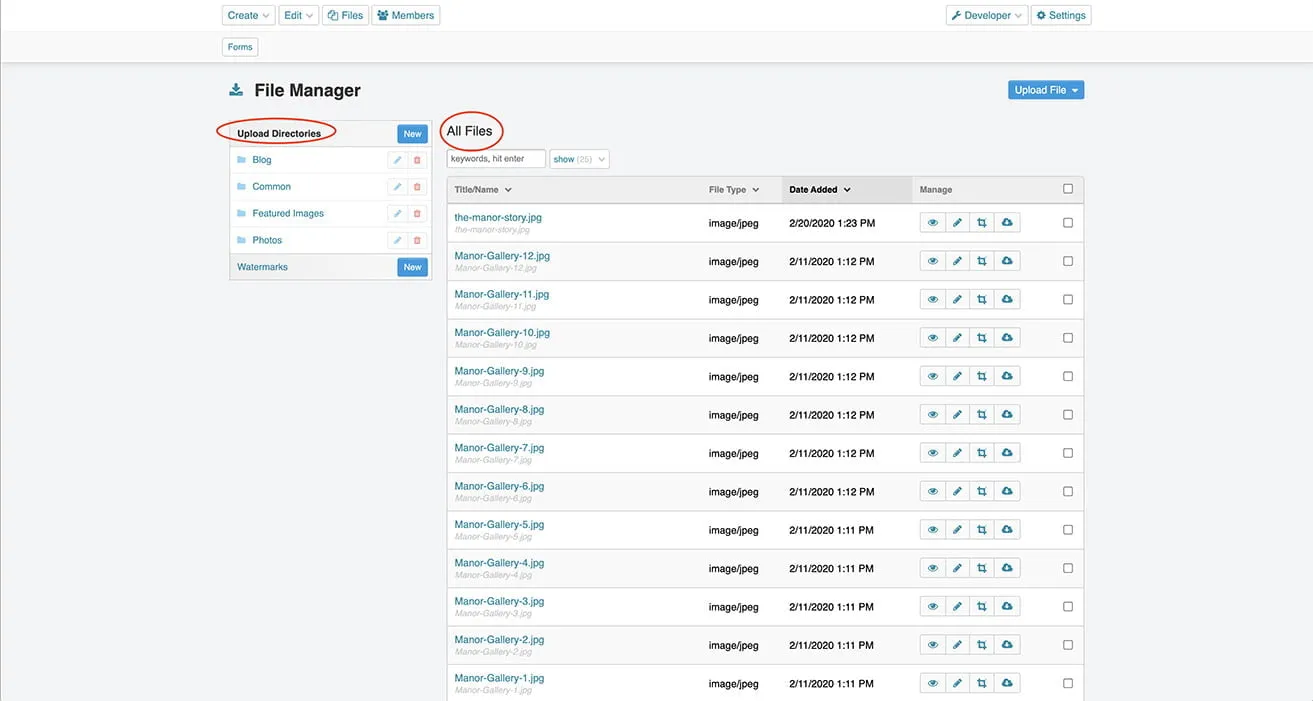This screenshot has height=701, width=1313.
Task: Delete the Common directory with trash icon
Action: point(417,187)
